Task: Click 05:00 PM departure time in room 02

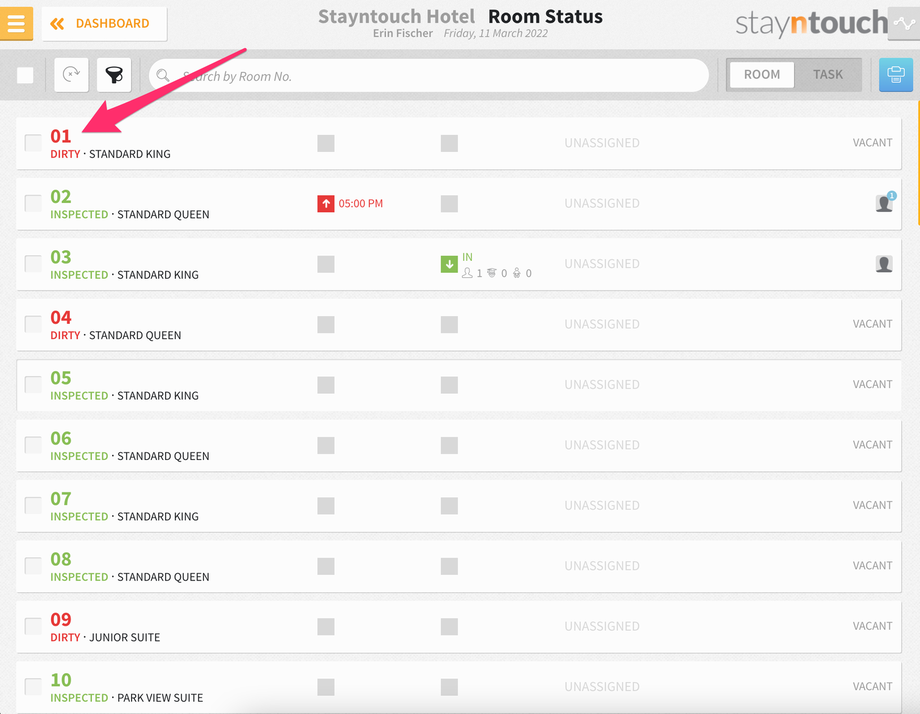Action: [360, 204]
